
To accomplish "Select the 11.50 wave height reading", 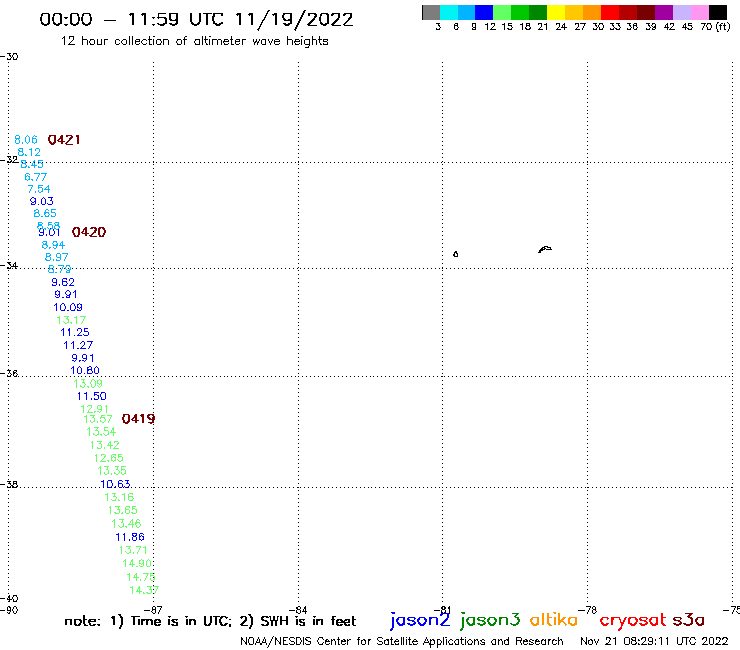I will click(x=92, y=397).
